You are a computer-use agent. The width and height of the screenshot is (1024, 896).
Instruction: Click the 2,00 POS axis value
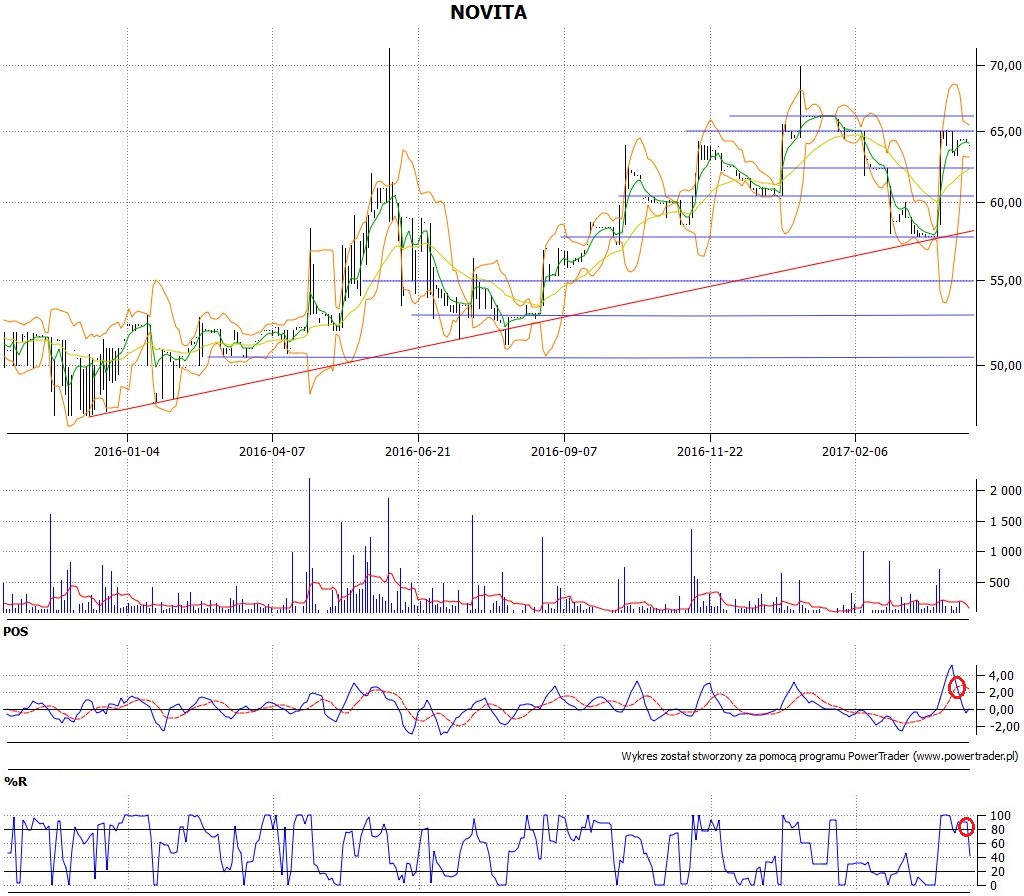(1002, 693)
